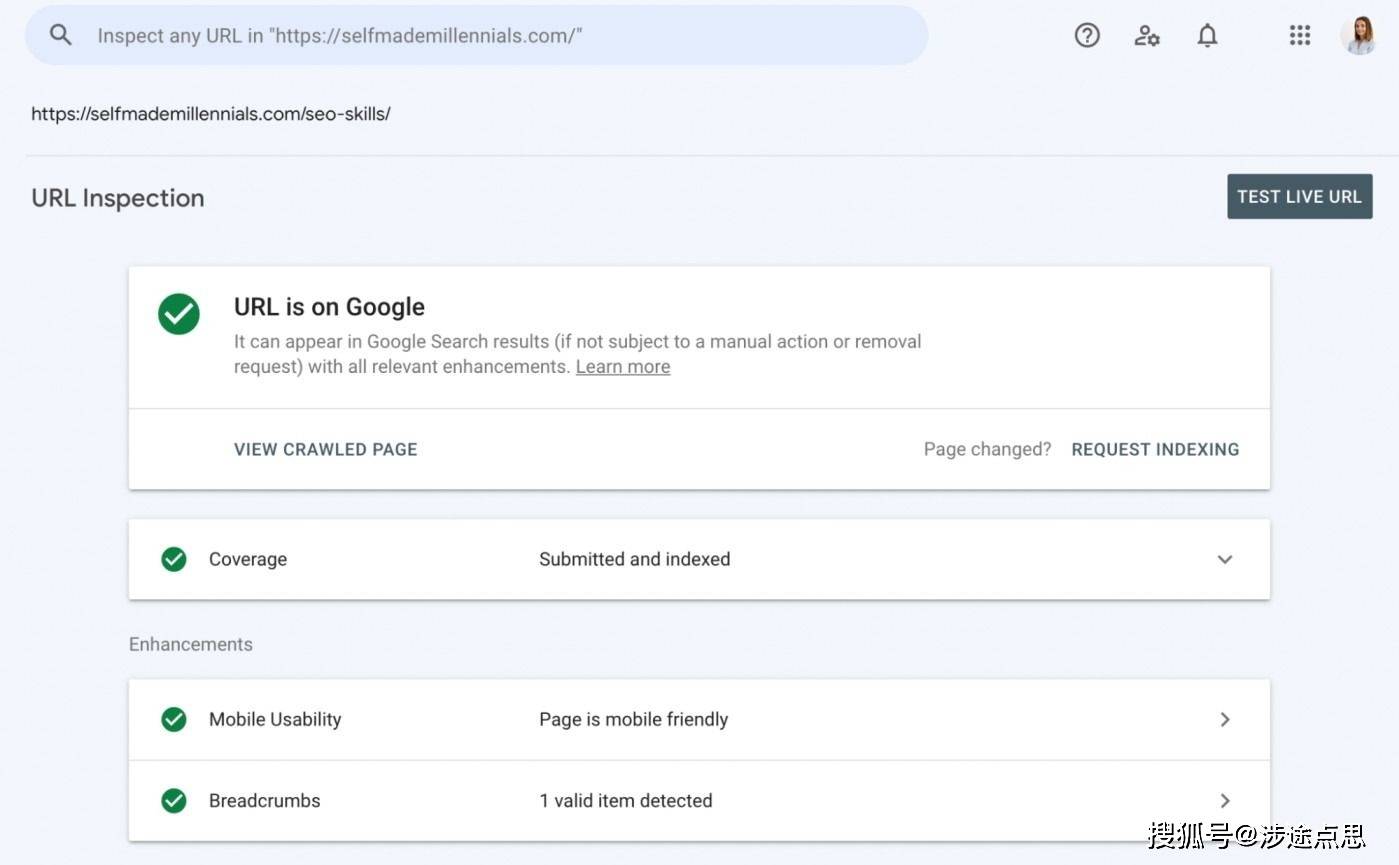Image resolution: width=1399 pixels, height=865 pixels.
Task: Click the inspected seo-skills URL text
Action: (x=211, y=113)
